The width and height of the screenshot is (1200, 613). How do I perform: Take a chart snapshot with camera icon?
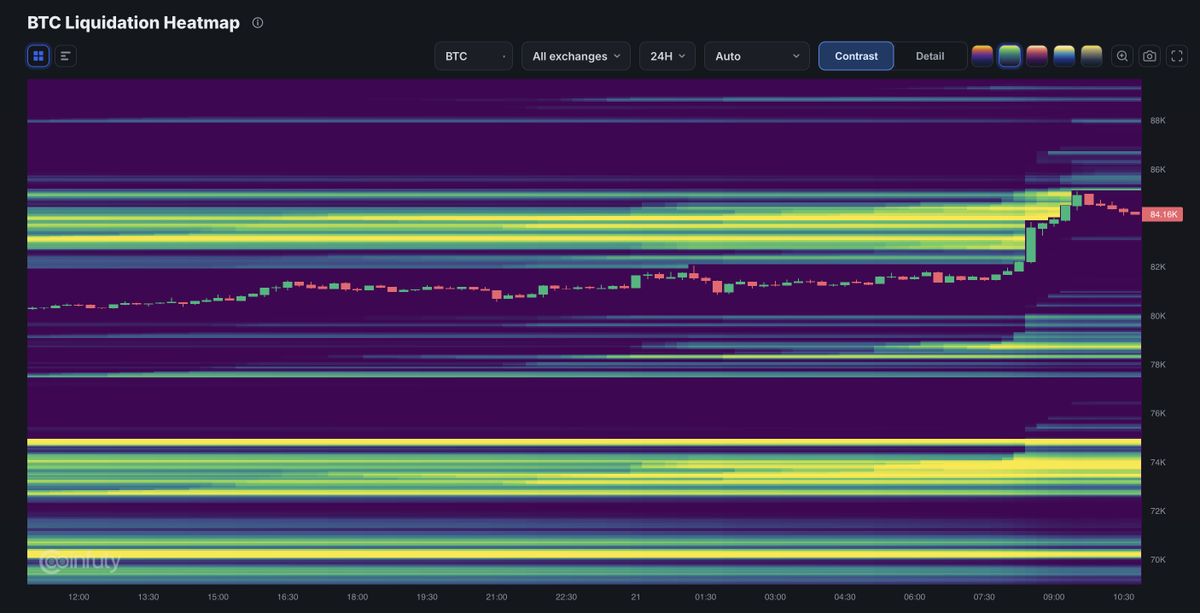point(1150,56)
